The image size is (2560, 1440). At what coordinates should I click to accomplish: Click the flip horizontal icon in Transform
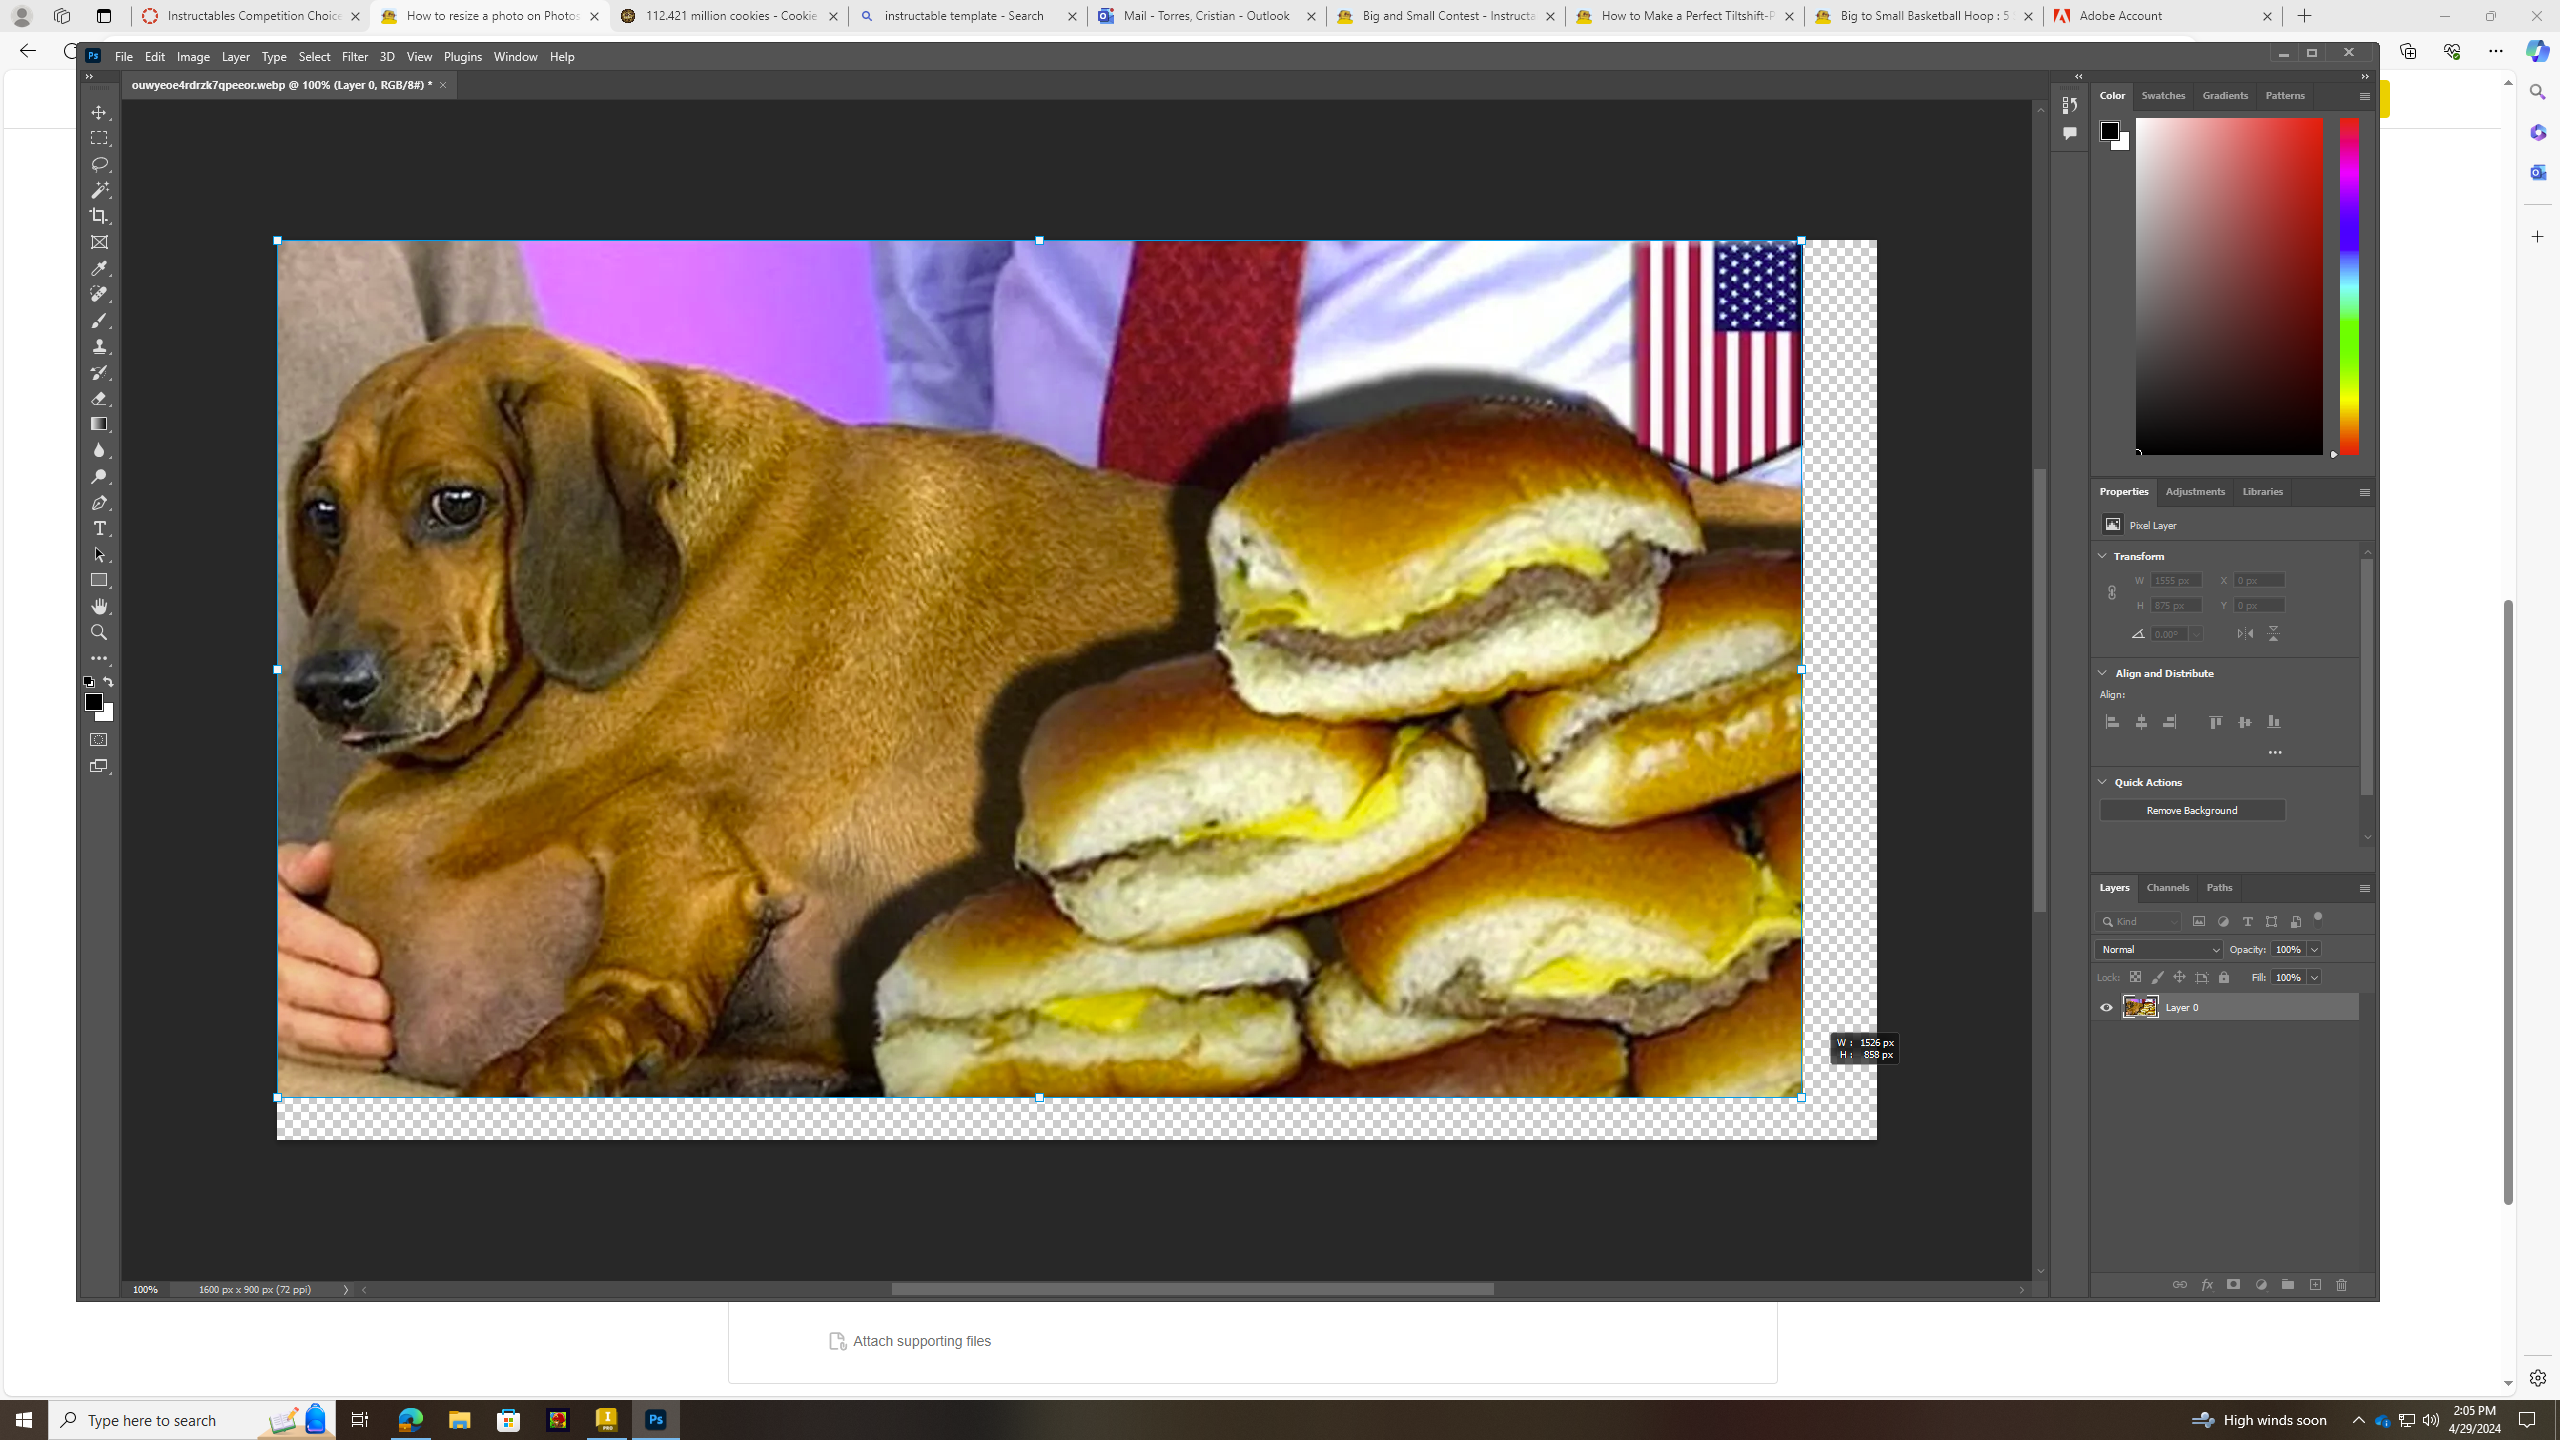click(x=2245, y=633)
